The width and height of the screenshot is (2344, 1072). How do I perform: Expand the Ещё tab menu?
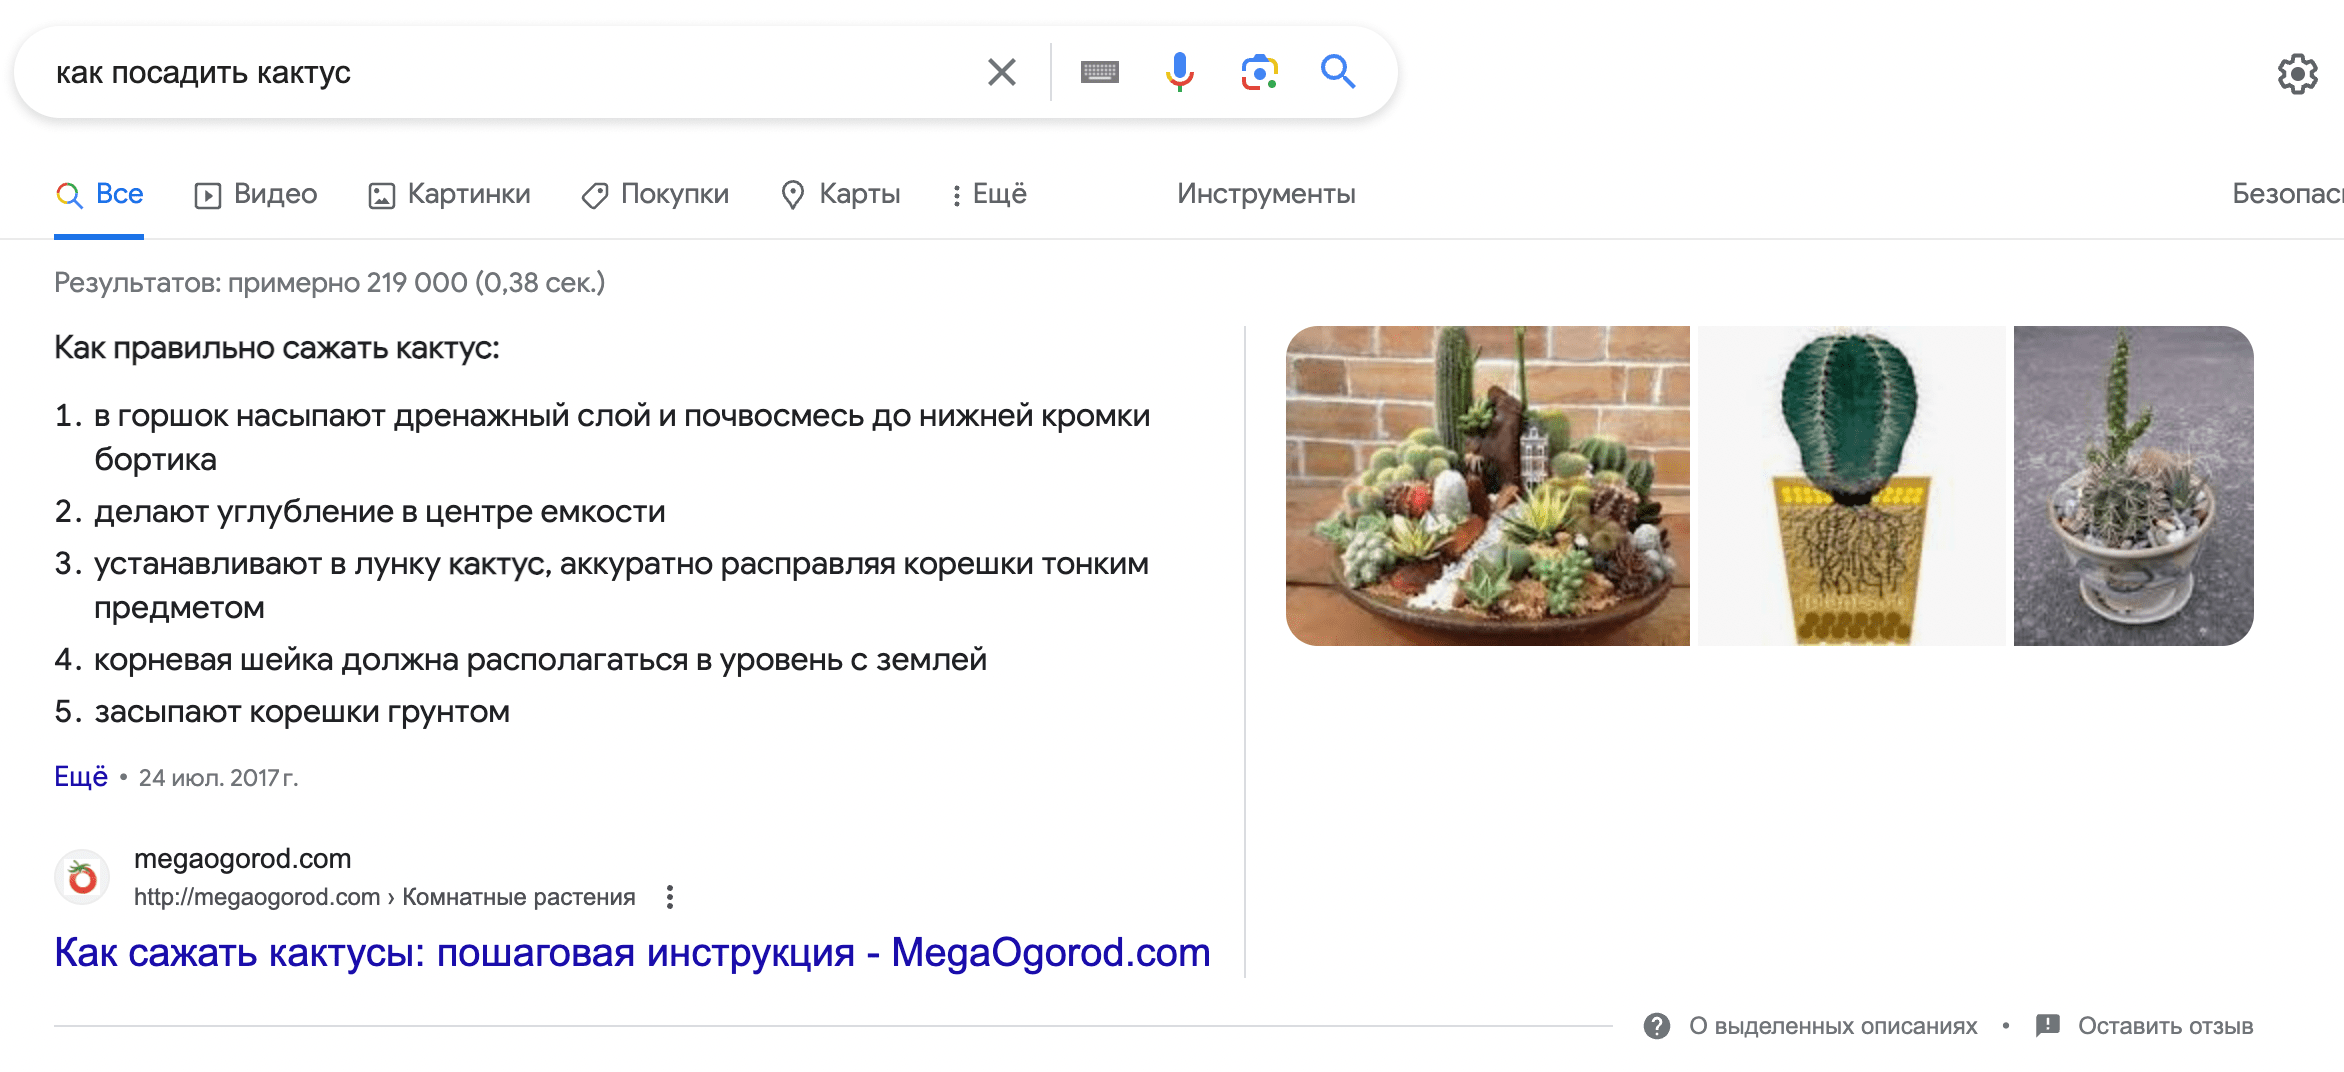988,194
